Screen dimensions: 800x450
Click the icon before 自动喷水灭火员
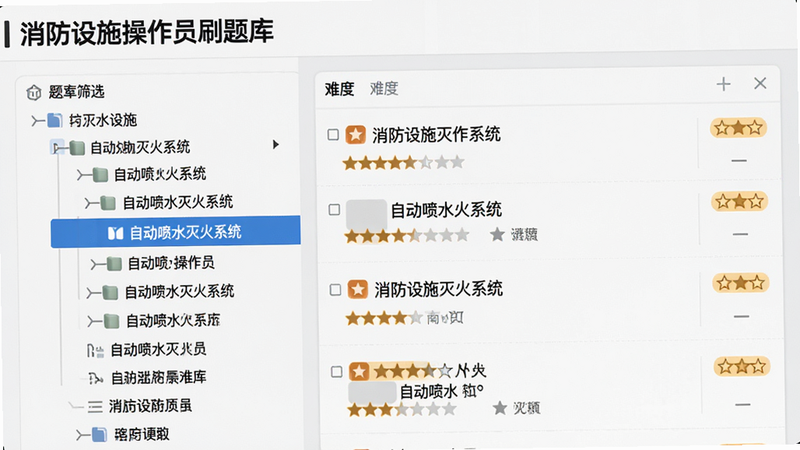click(x=95, y=351)
